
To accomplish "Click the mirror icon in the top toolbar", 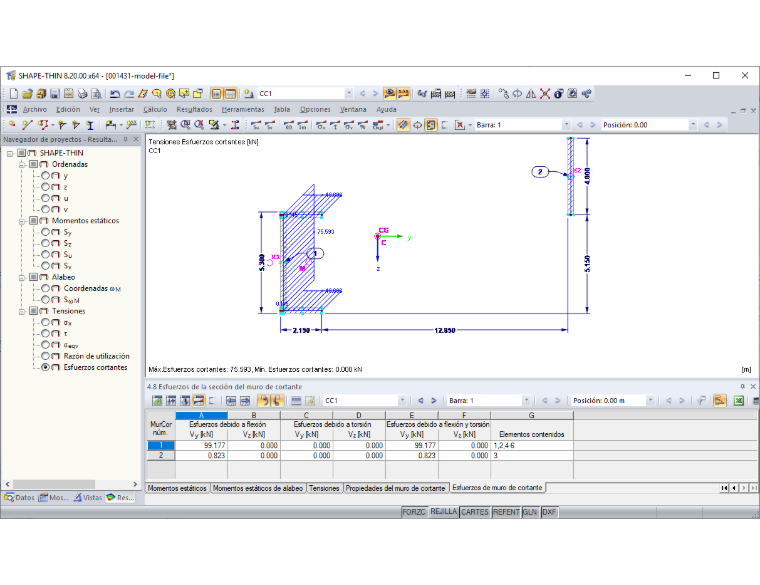I will pos(531,94).
